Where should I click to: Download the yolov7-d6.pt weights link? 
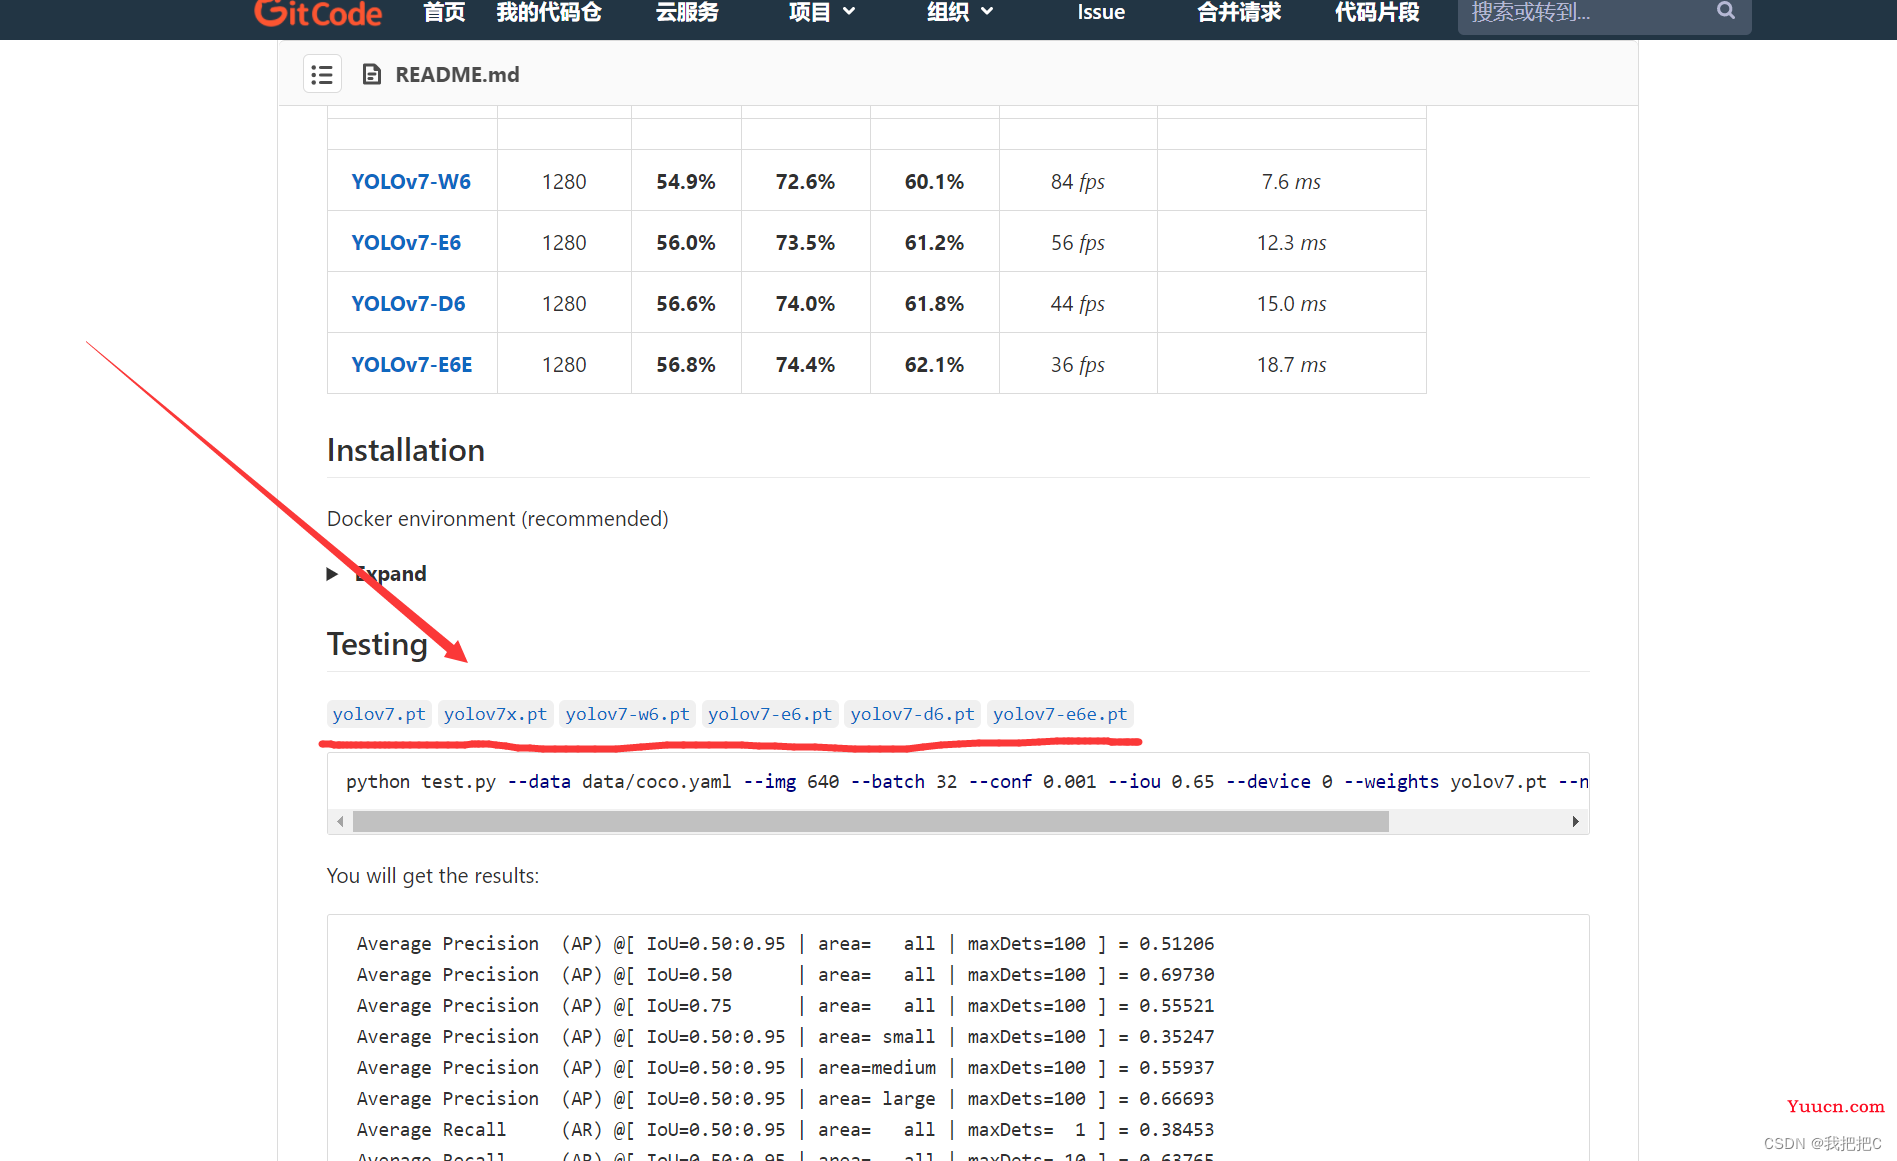coord(912,714)
